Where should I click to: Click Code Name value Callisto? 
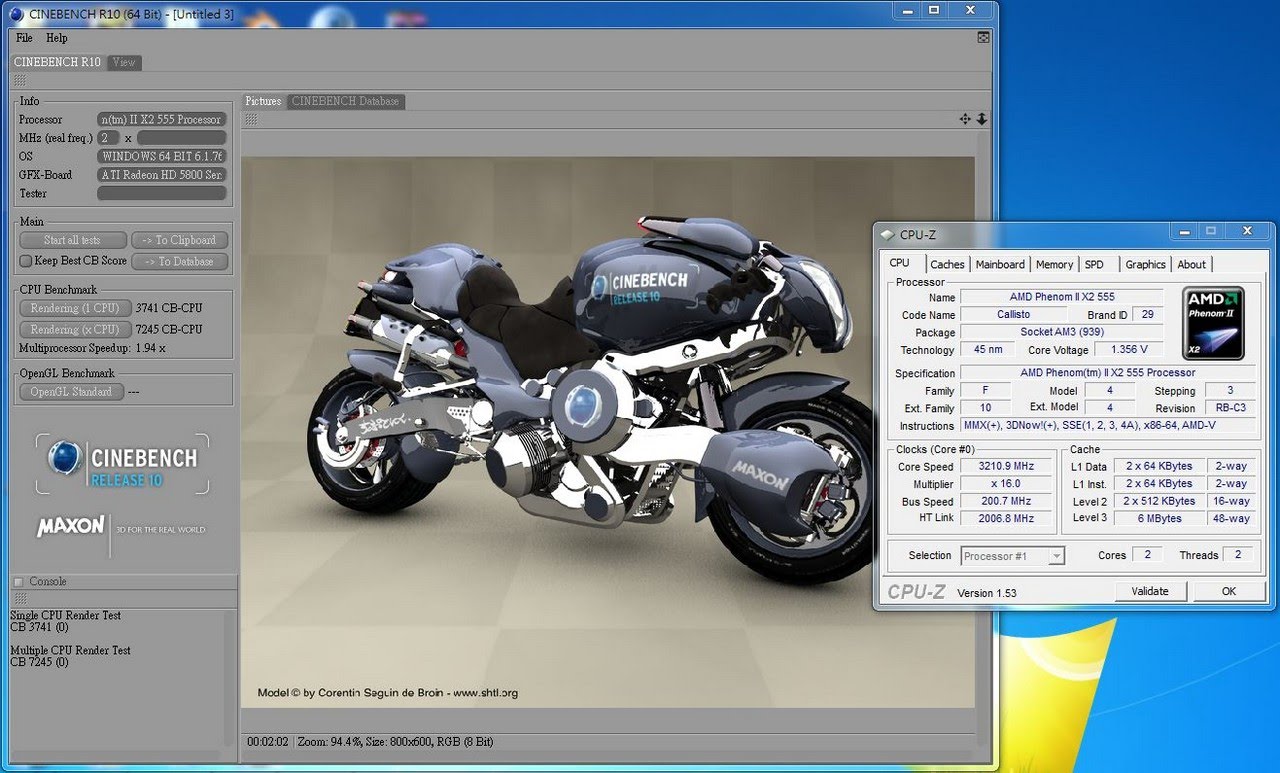pyautogui.click(x=1013, y=315)
